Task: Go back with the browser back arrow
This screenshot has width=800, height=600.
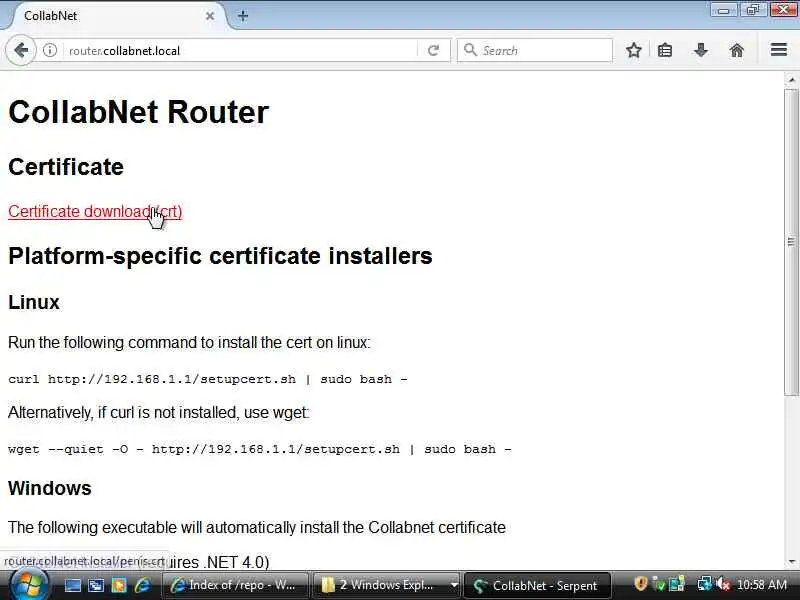Action: pos(21,51)
